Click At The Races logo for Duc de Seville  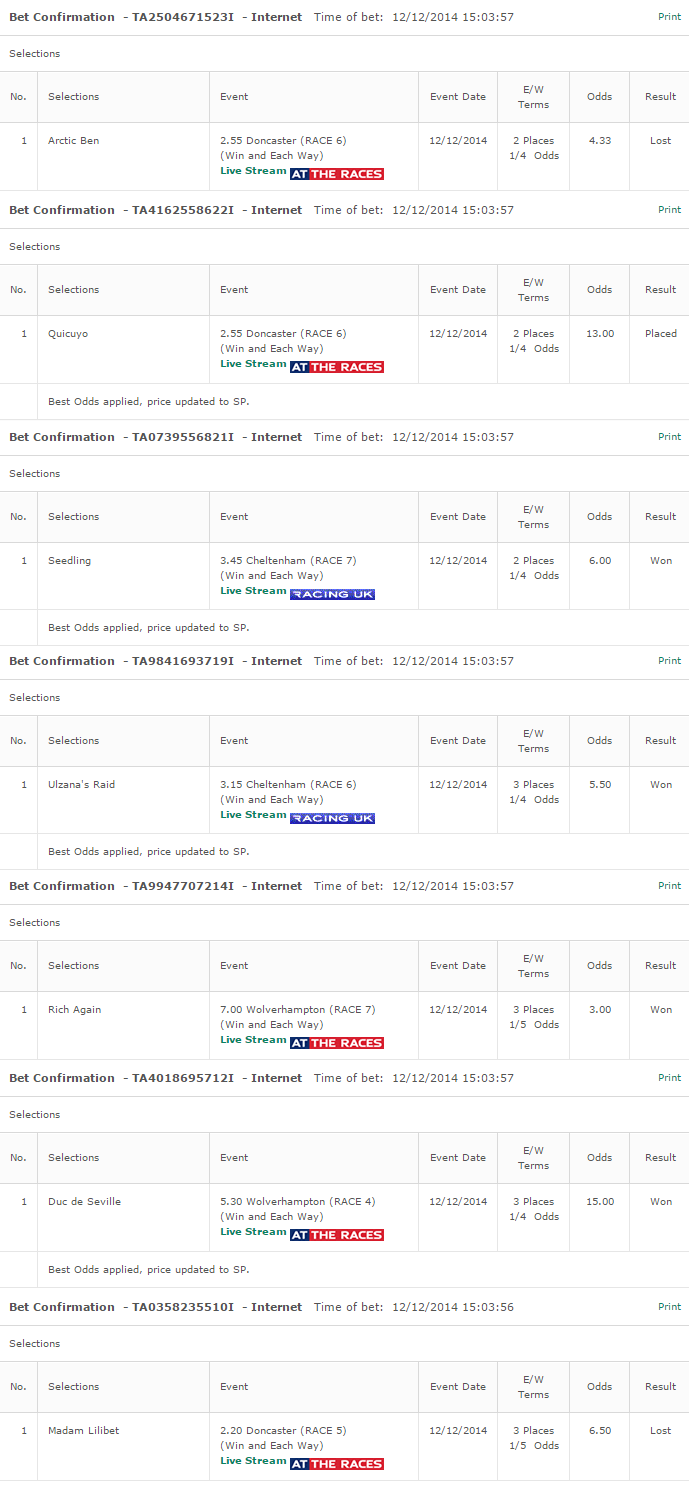(337, 1235)
